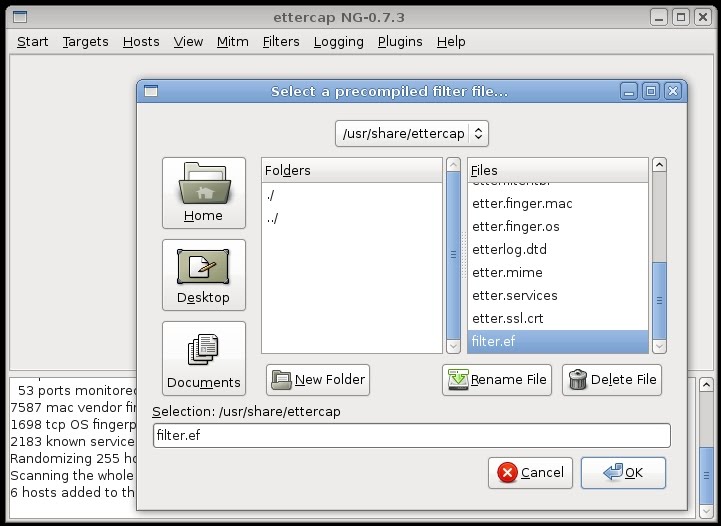Click the Folders column header
This screenshot has width=721, height=526.
pyautogui.click(x=351, y=170)
